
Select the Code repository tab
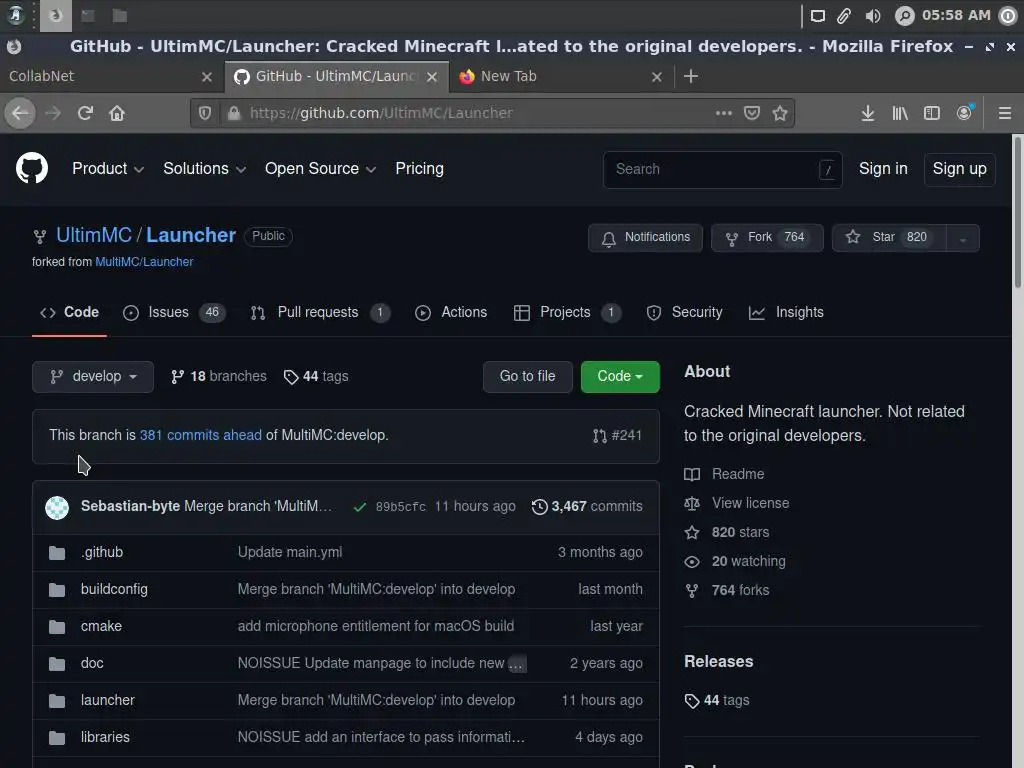pos(69,312)
